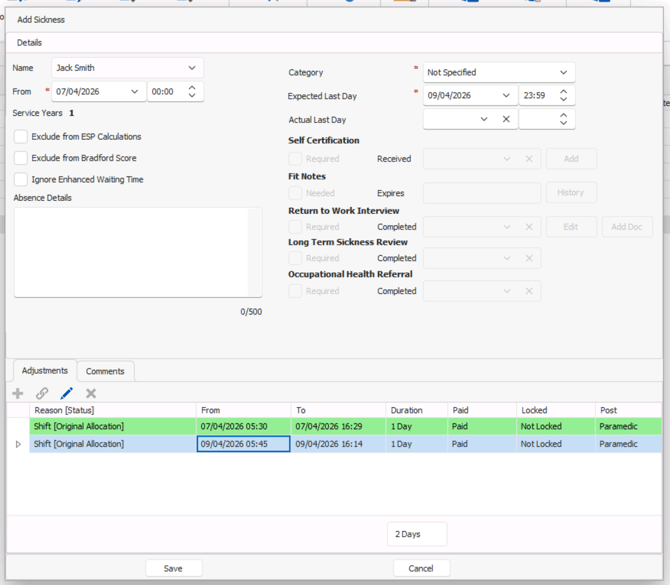Click the link adjustment chain icon

(42, 394)
